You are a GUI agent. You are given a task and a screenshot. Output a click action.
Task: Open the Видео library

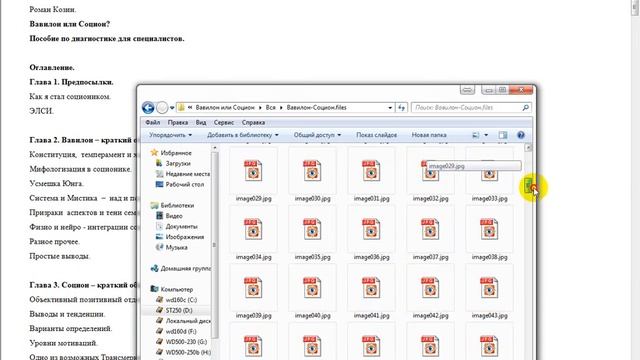click(x=169, y=216)
